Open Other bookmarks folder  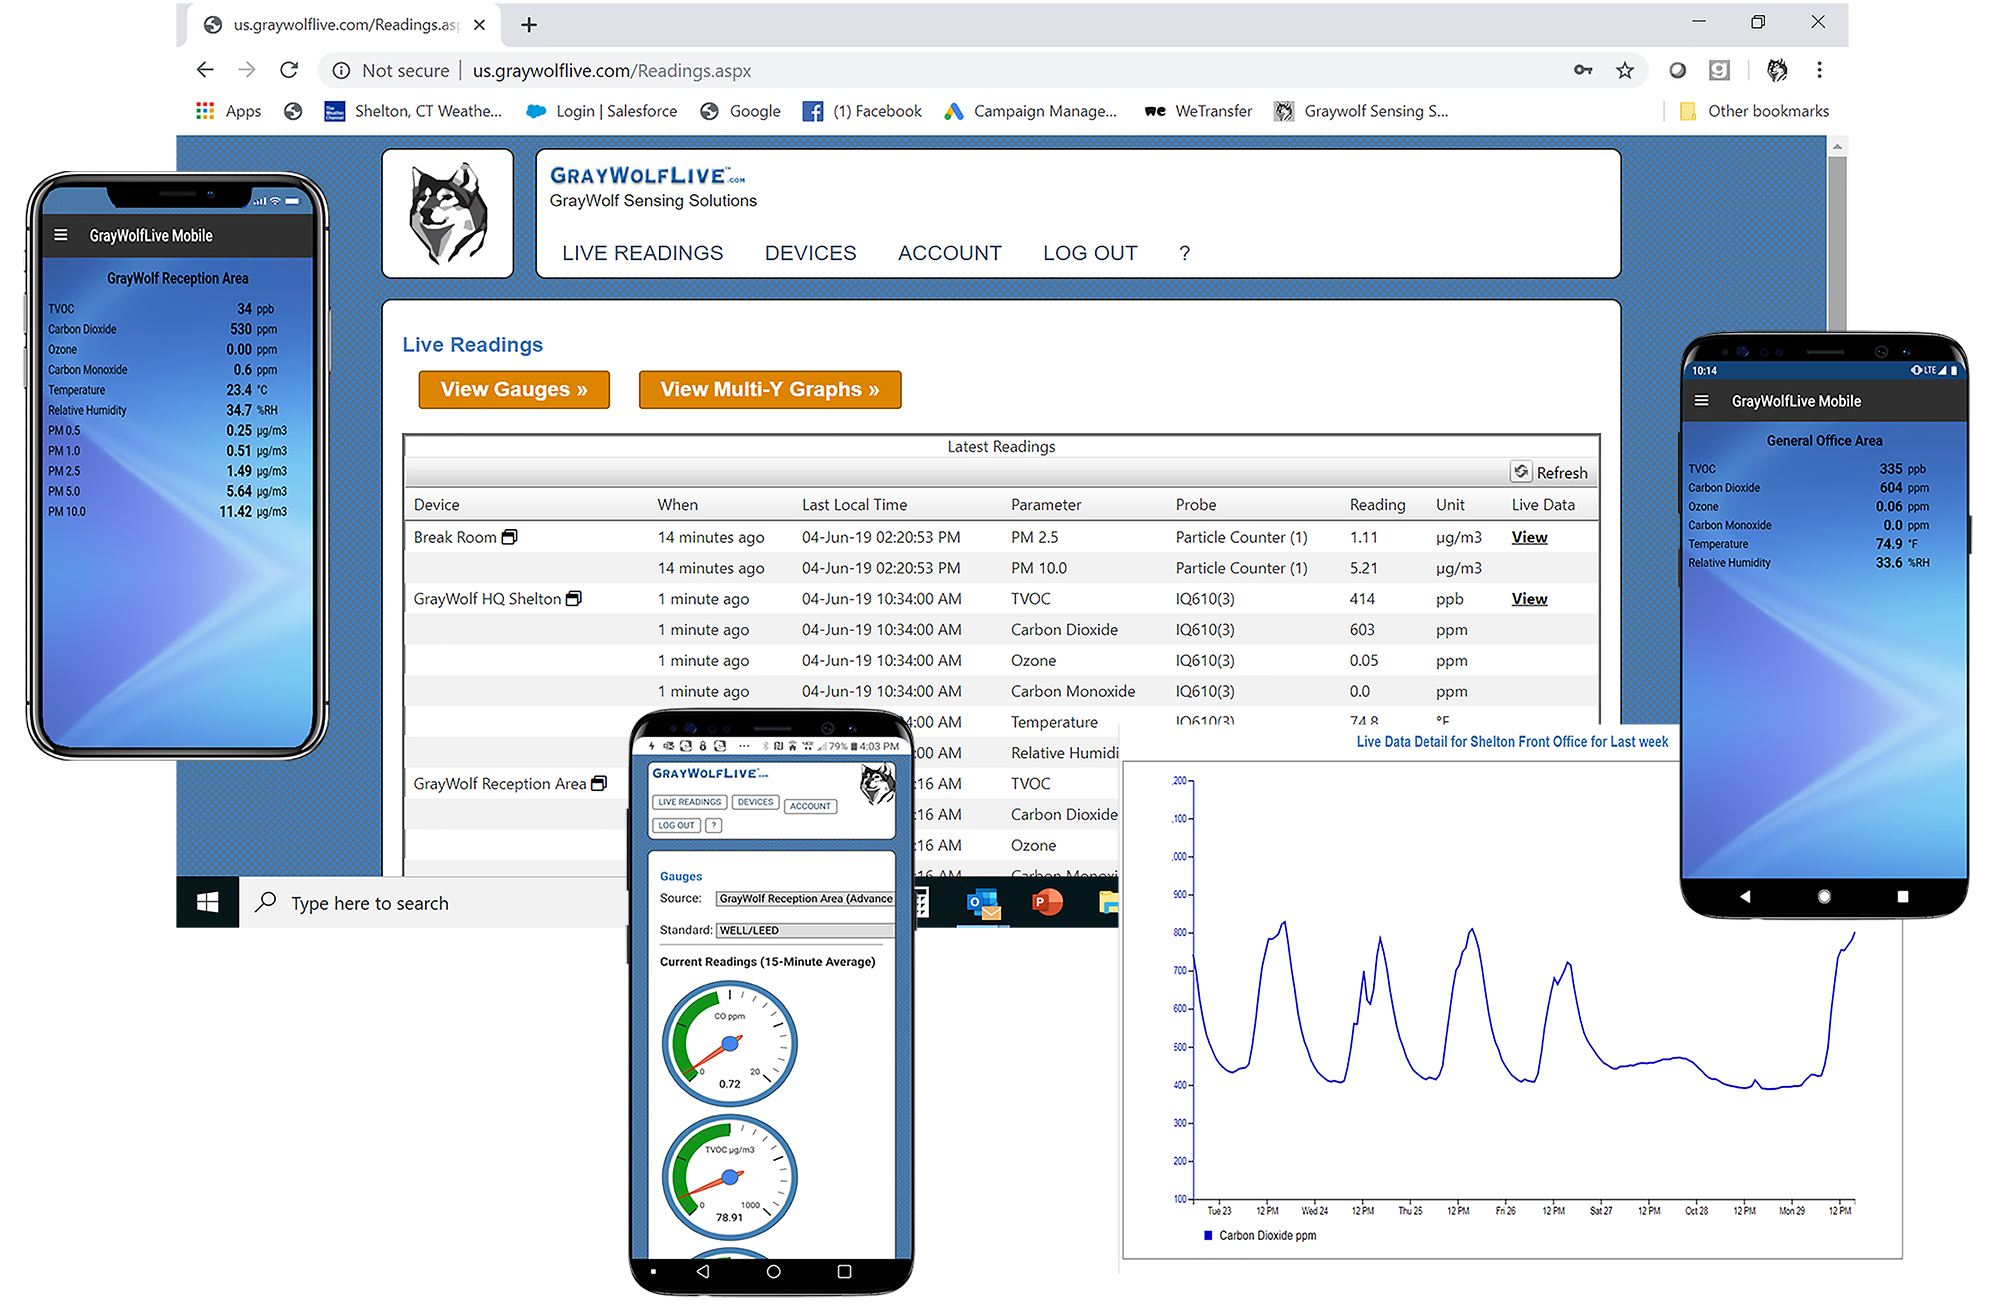(x=1755, y=111)
